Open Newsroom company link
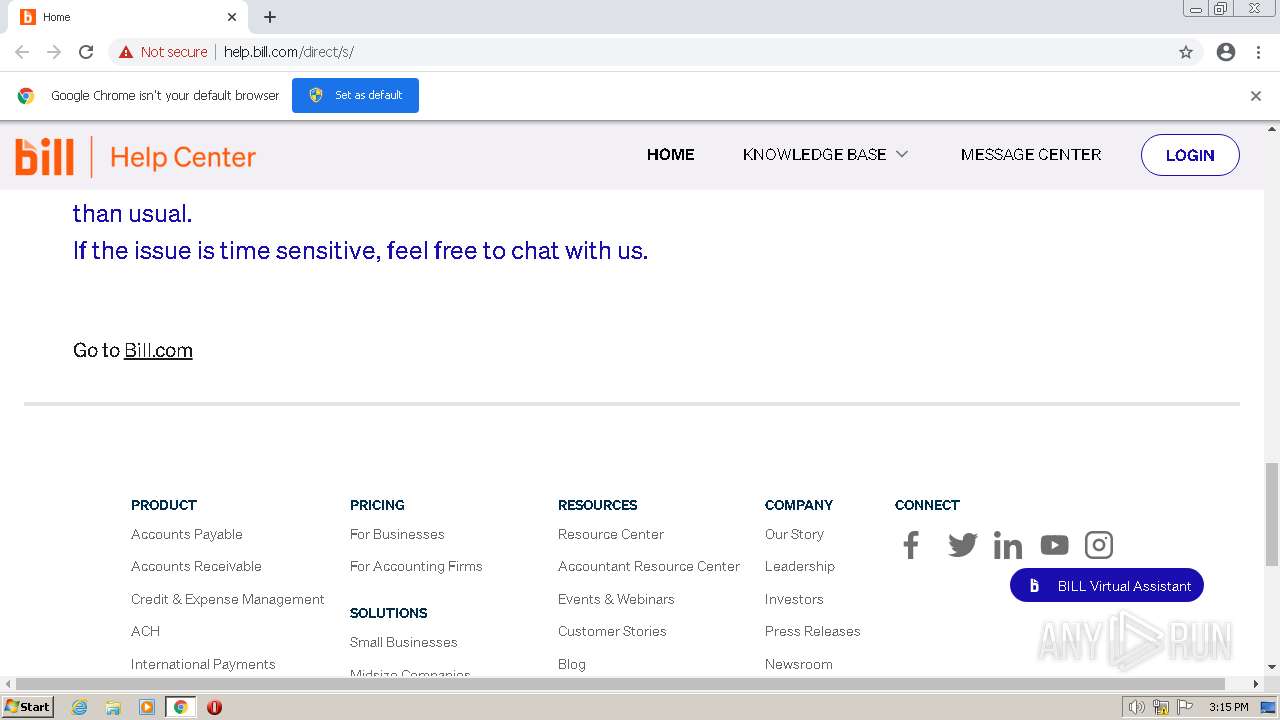Viewport: 1280px width, 720px height. pos(799,664)
